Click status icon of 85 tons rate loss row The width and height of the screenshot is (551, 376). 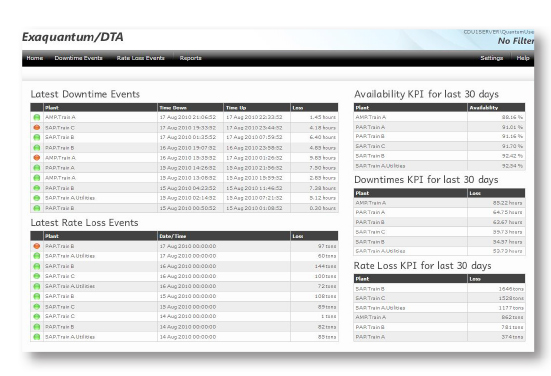tap(37, 337)
